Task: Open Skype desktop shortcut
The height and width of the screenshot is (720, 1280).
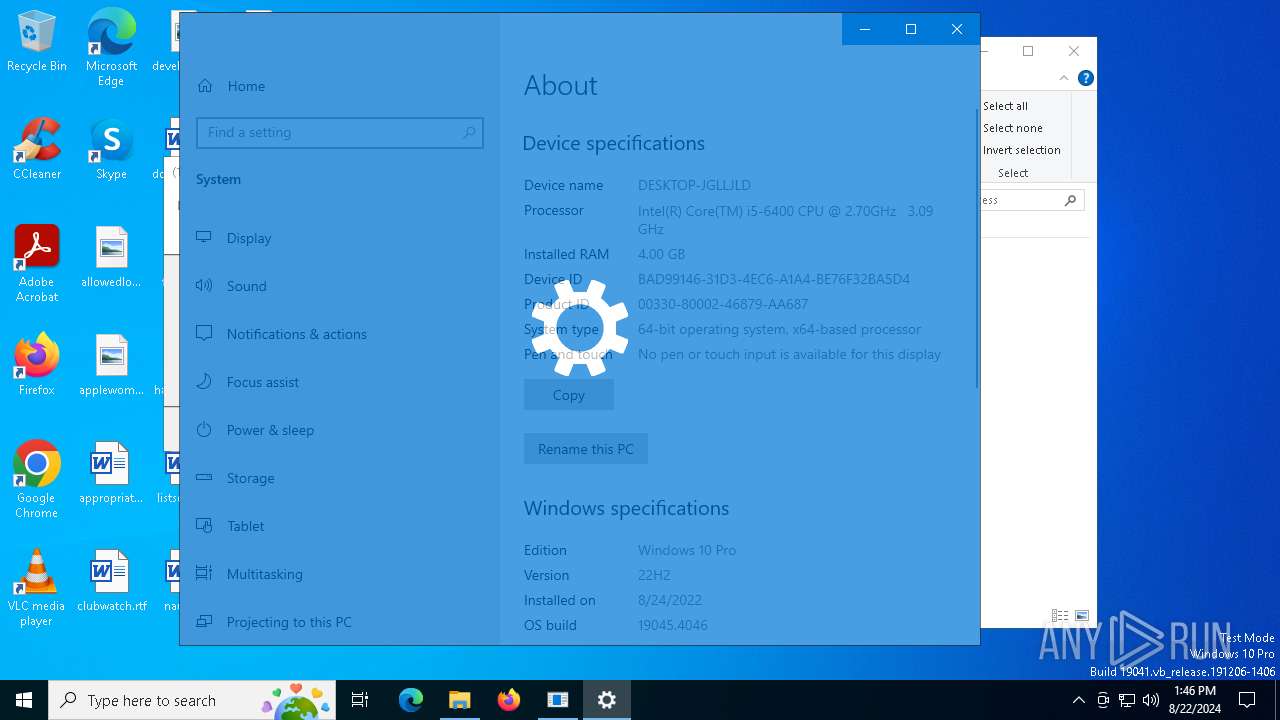Action: [111, 150]
